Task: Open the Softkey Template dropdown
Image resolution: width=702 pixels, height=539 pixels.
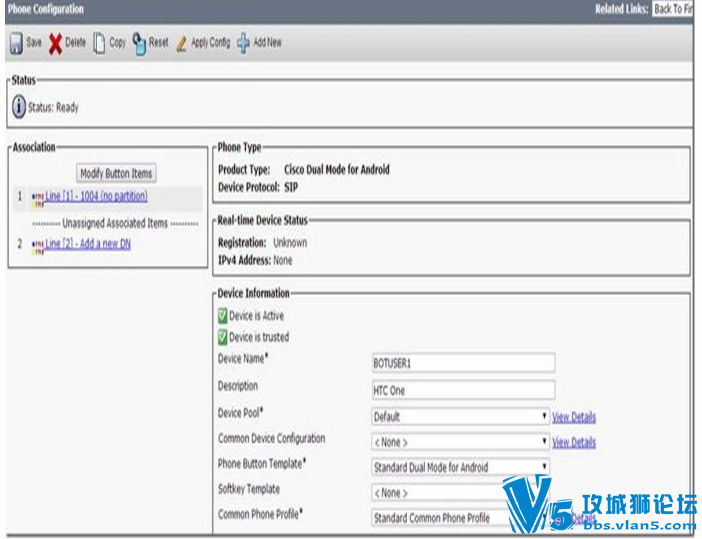Action: coord(460,493)
